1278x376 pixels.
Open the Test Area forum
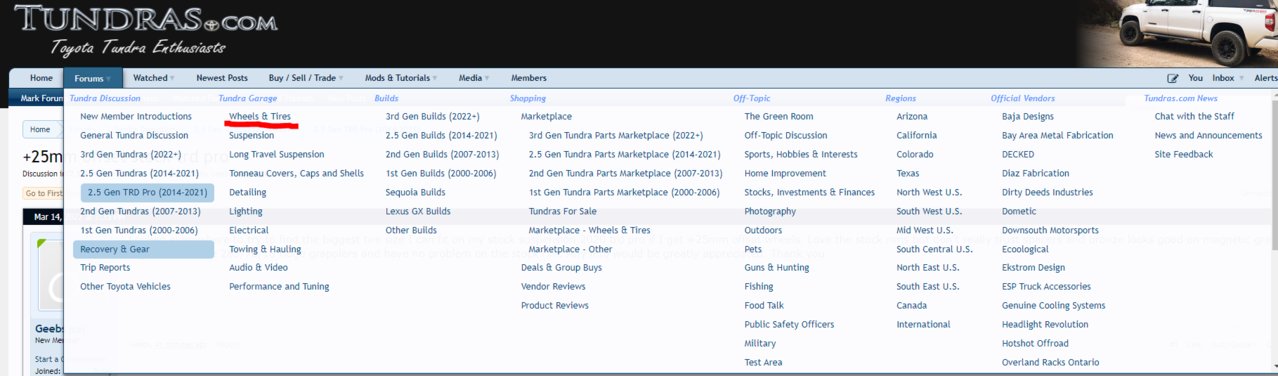763,362
